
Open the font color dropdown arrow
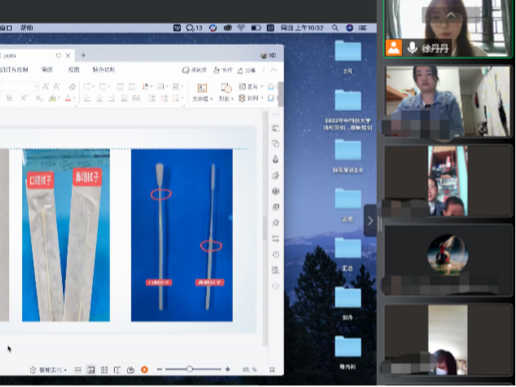pos(74,98)
